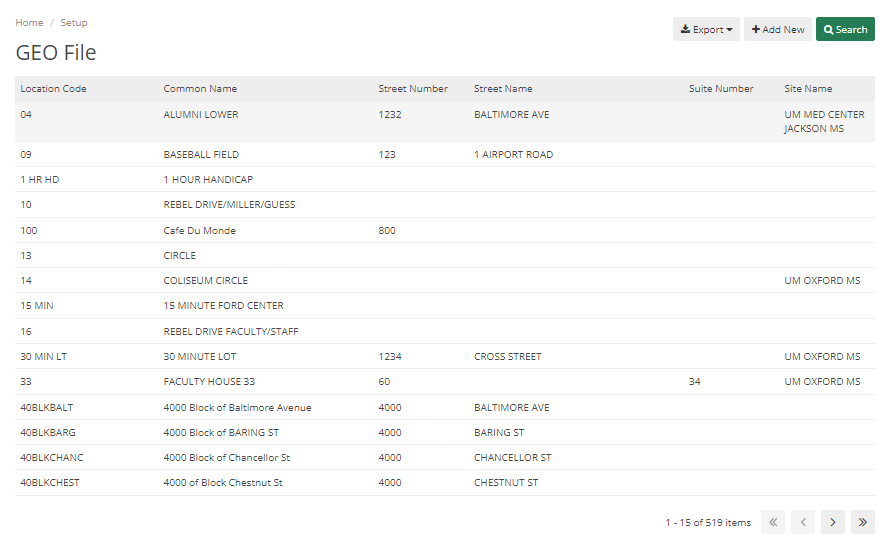888x560 pixels.
Task: Select the 30 MINUTE LOT row
Action: point(445,357)
